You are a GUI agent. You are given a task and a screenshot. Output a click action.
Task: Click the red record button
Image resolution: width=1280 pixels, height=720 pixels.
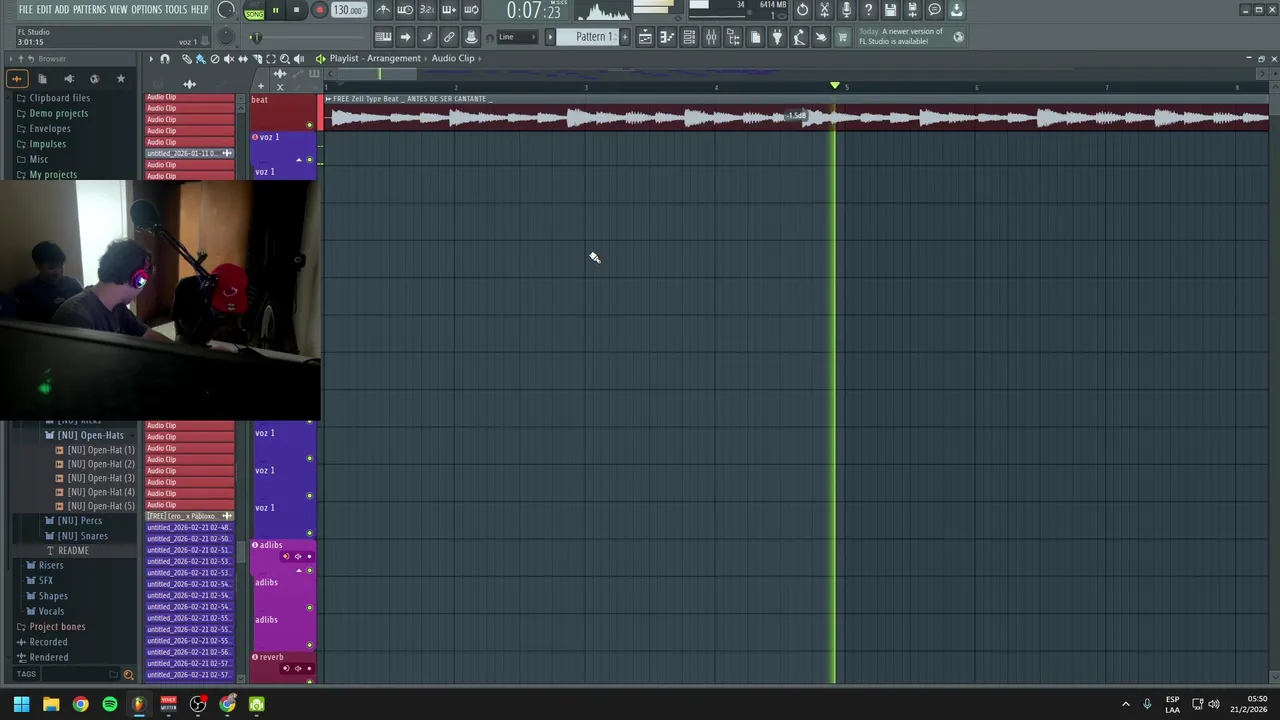click(x=319, y=11)
